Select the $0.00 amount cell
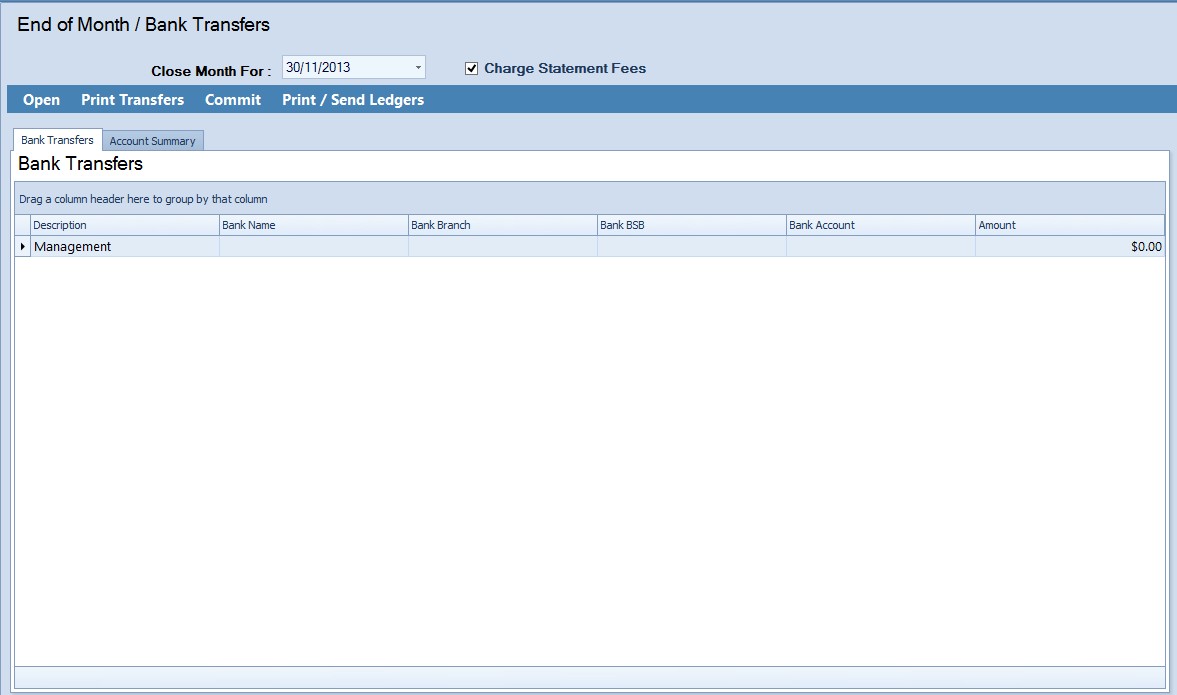1177x695 pixels. click(x=1069, y=247)
